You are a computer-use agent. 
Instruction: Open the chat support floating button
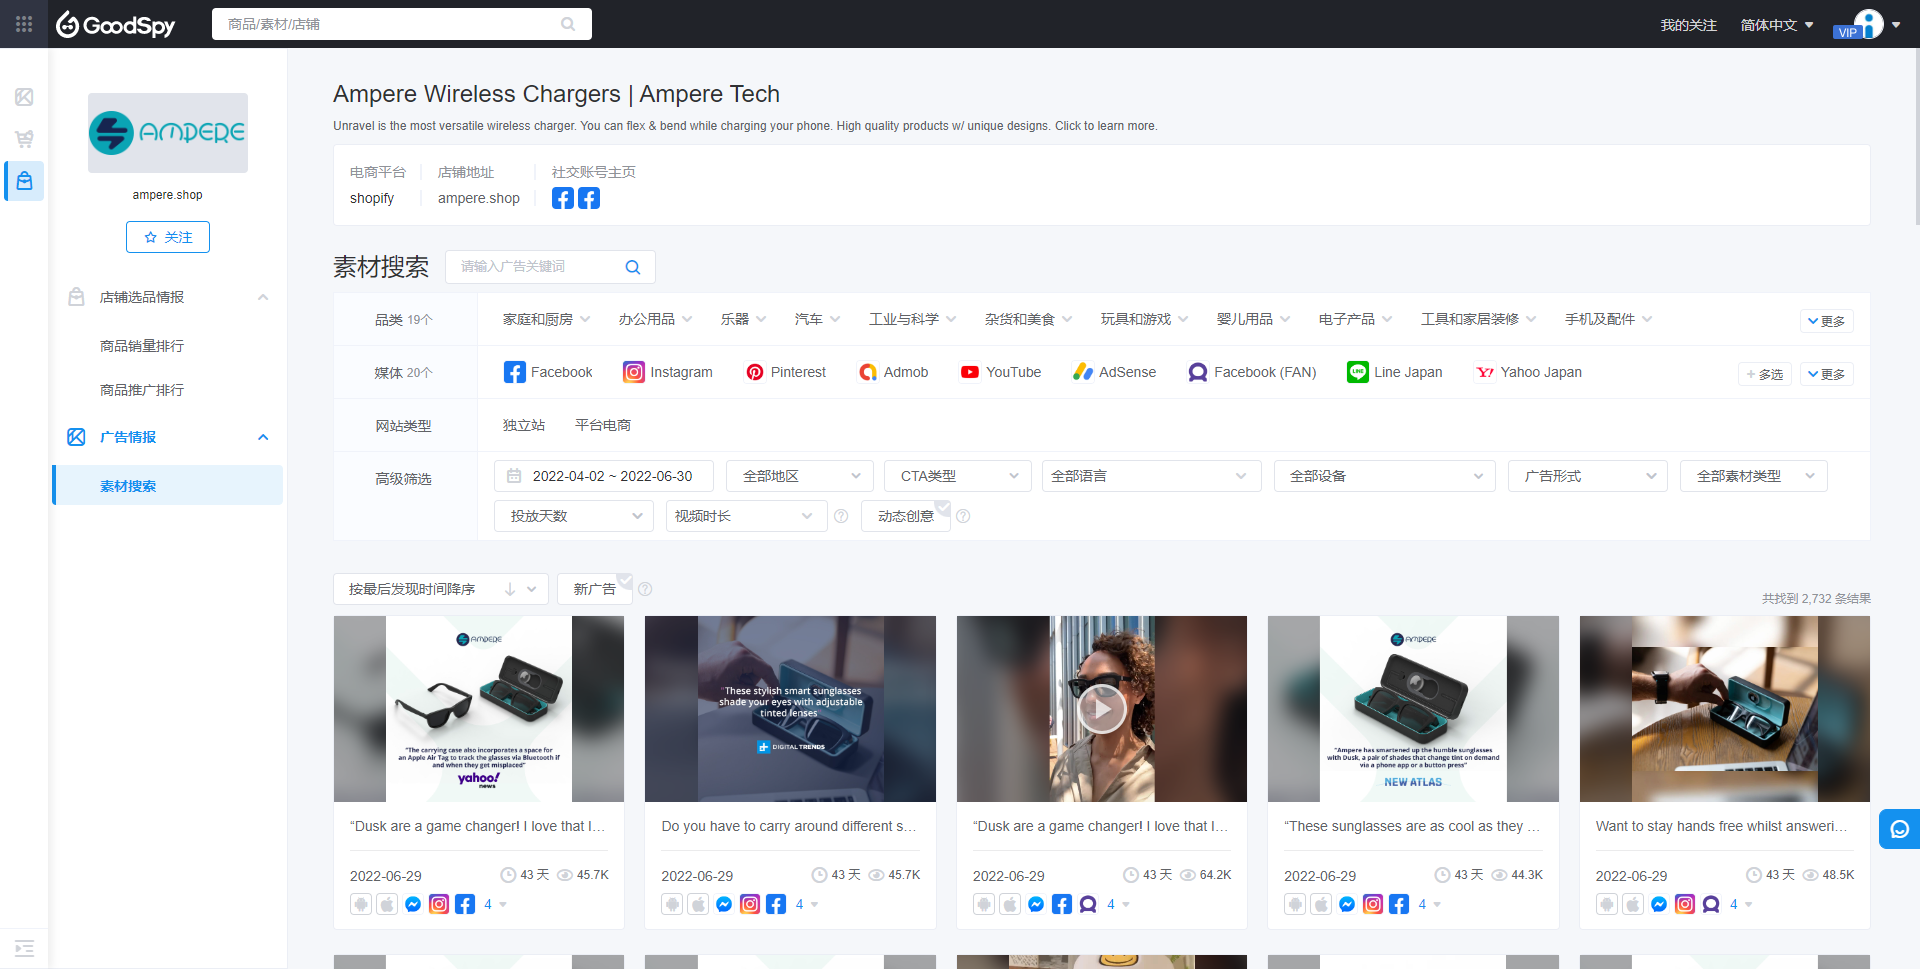(1899, 829)
